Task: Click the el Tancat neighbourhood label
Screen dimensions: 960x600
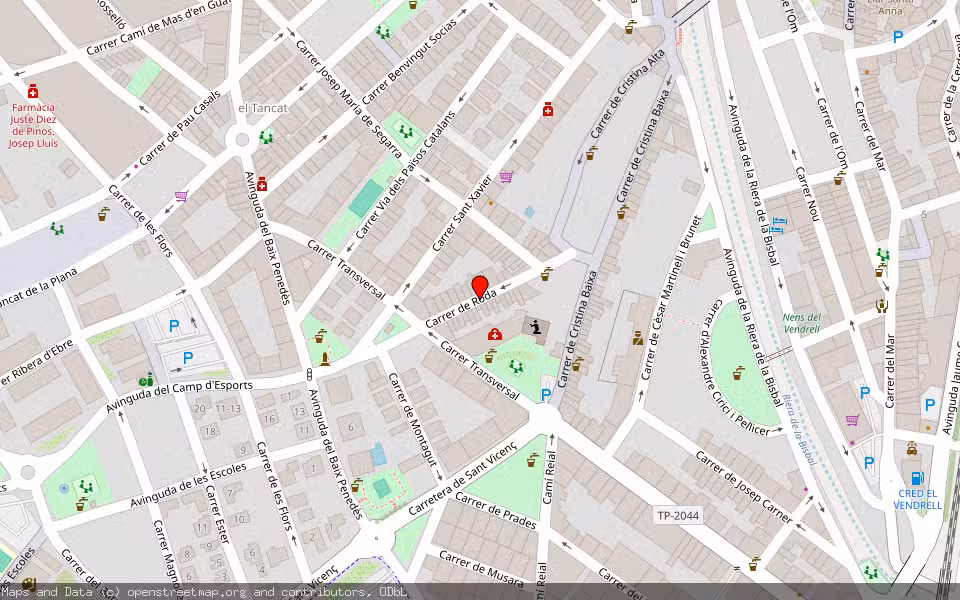Action: click(263, 108)
